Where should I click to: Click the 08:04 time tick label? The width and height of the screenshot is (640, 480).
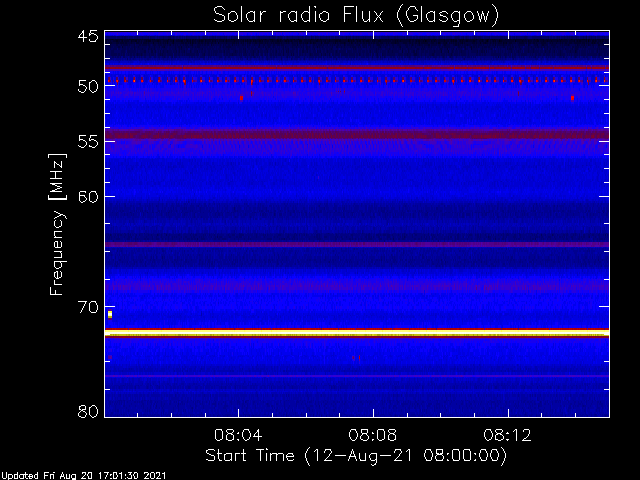238,435
